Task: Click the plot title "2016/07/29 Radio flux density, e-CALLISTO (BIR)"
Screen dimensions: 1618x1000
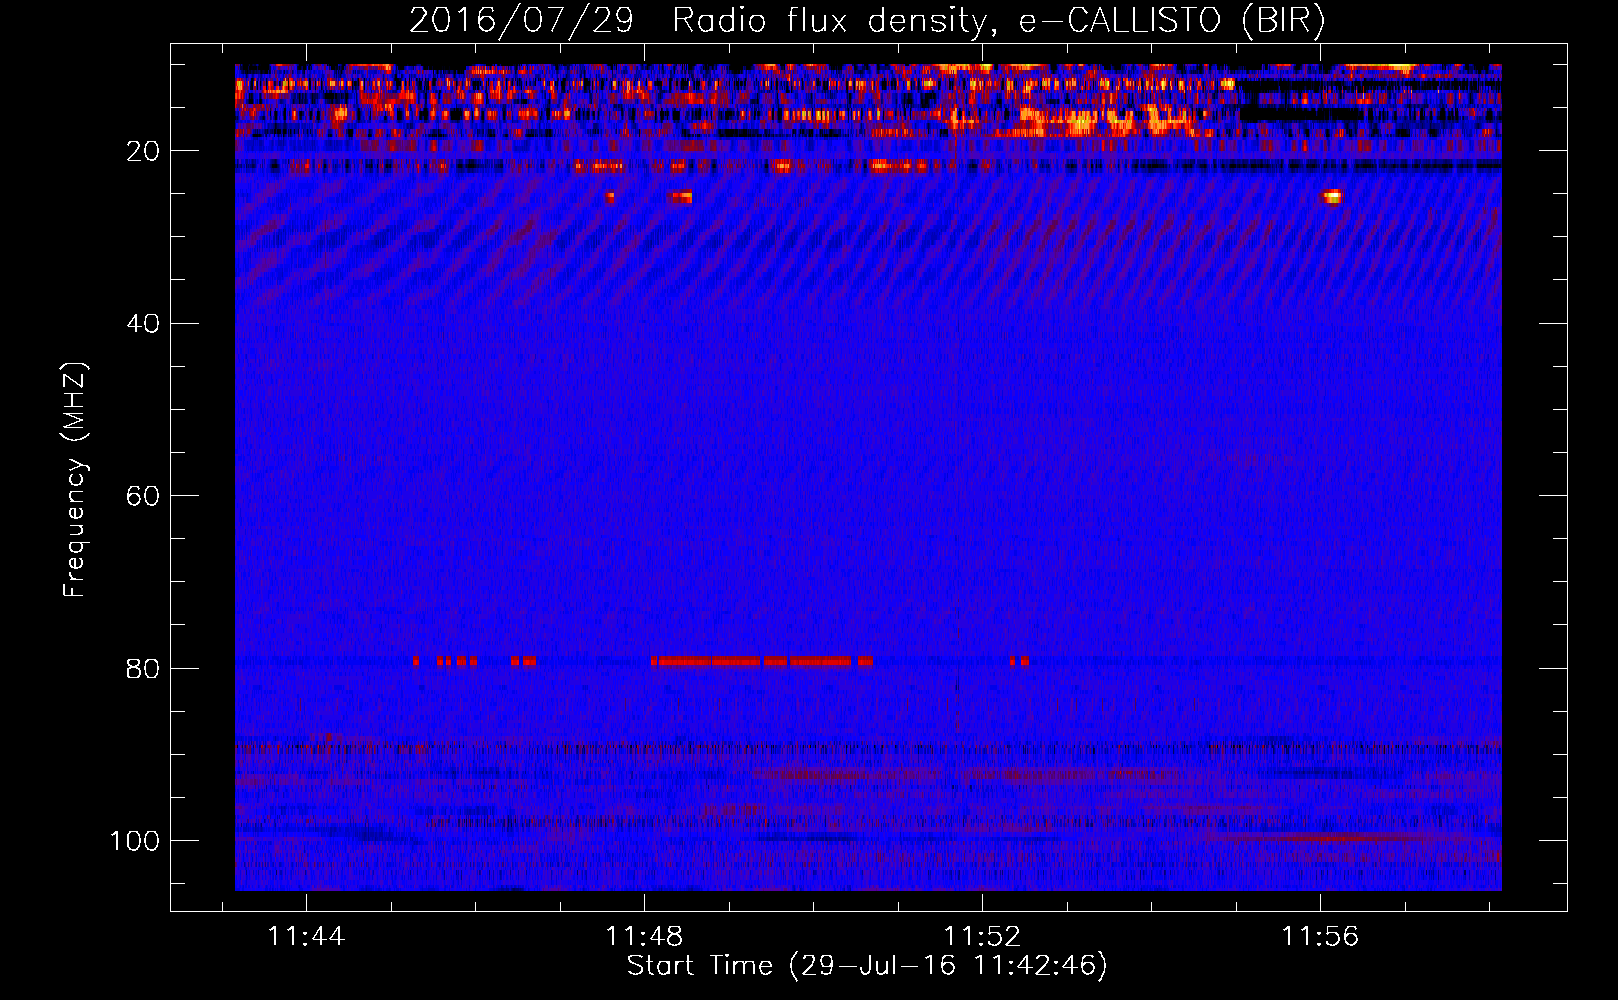Action: tap(867, 21)
